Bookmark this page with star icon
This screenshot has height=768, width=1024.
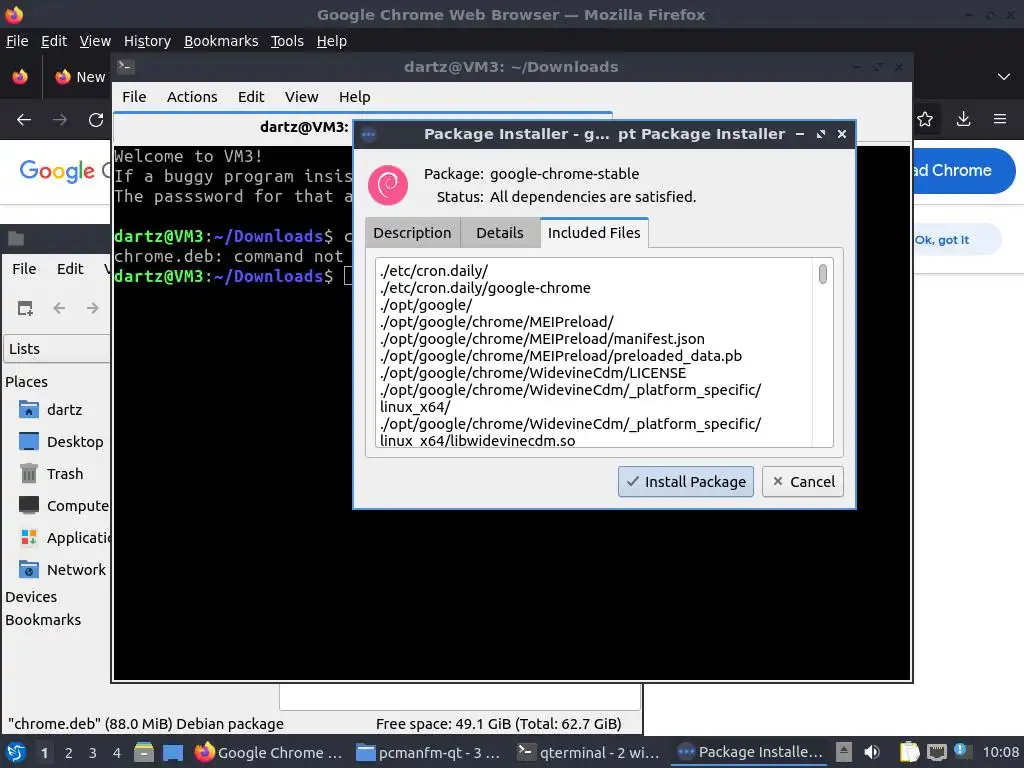(925, 119)
